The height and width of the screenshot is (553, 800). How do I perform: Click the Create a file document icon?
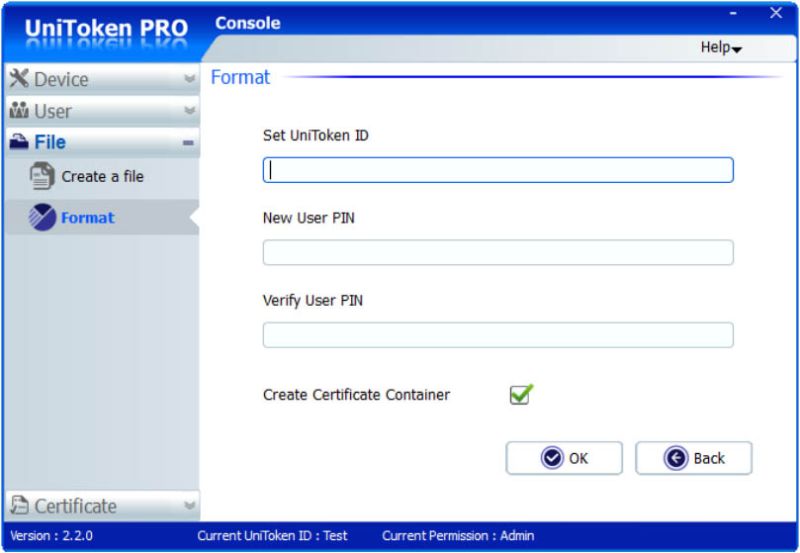[x=42, y=176]
